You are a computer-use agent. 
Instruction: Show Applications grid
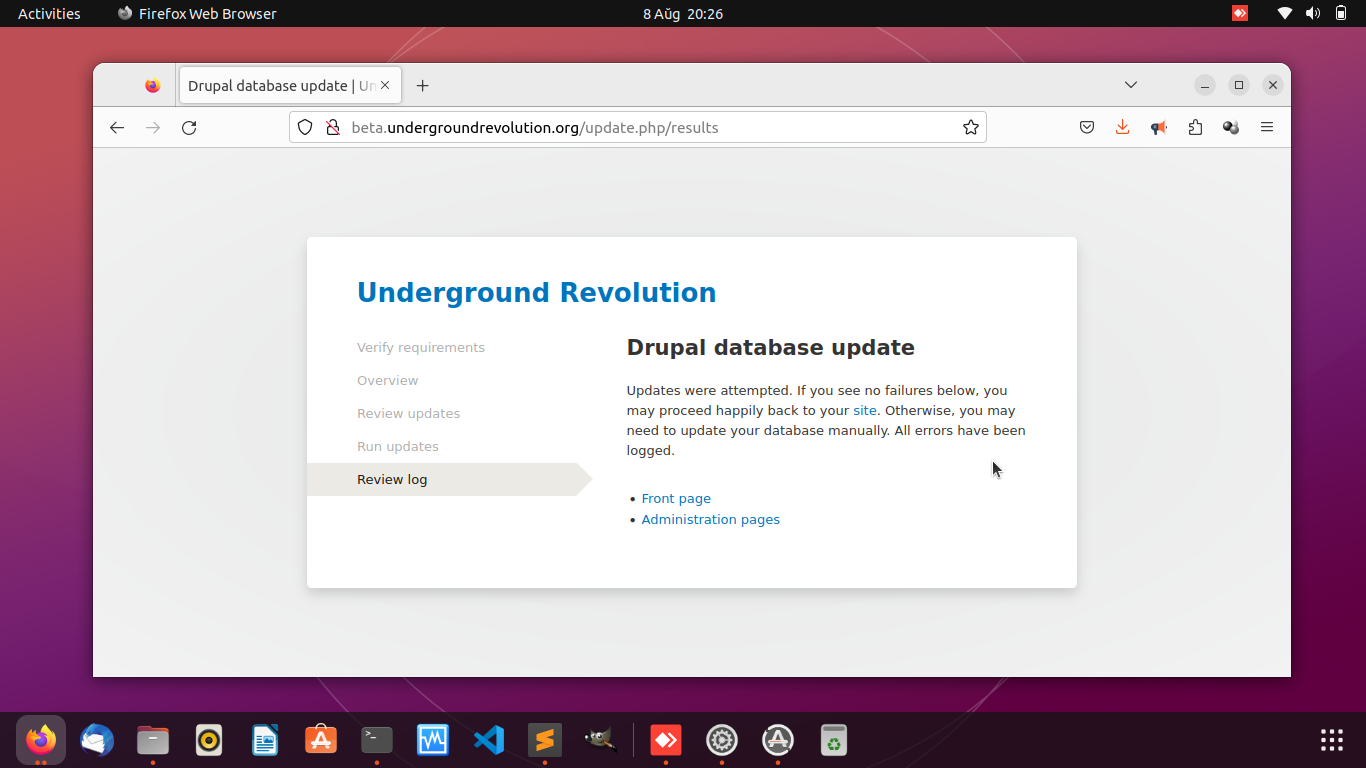1332,740
